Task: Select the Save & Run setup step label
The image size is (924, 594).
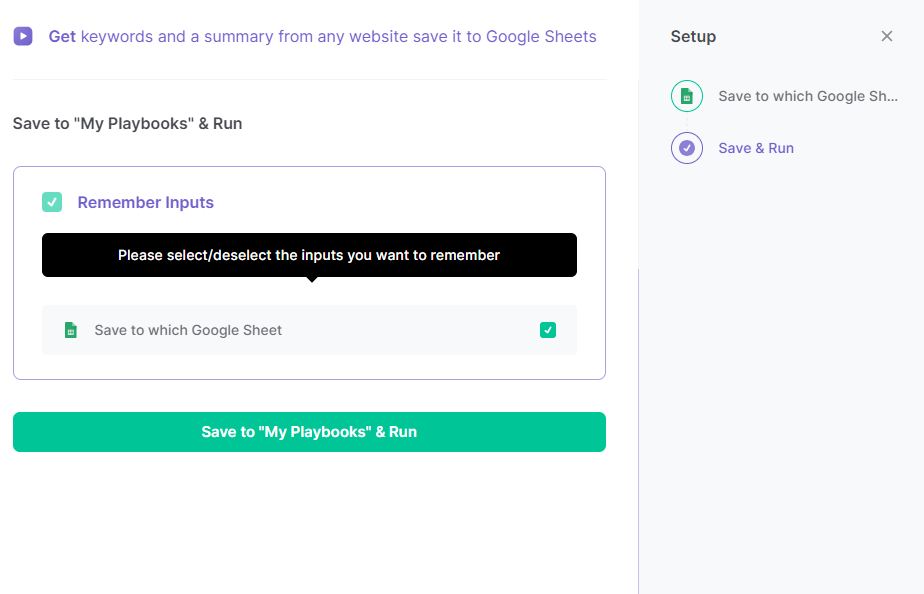Action: click(x=756, y=148)
